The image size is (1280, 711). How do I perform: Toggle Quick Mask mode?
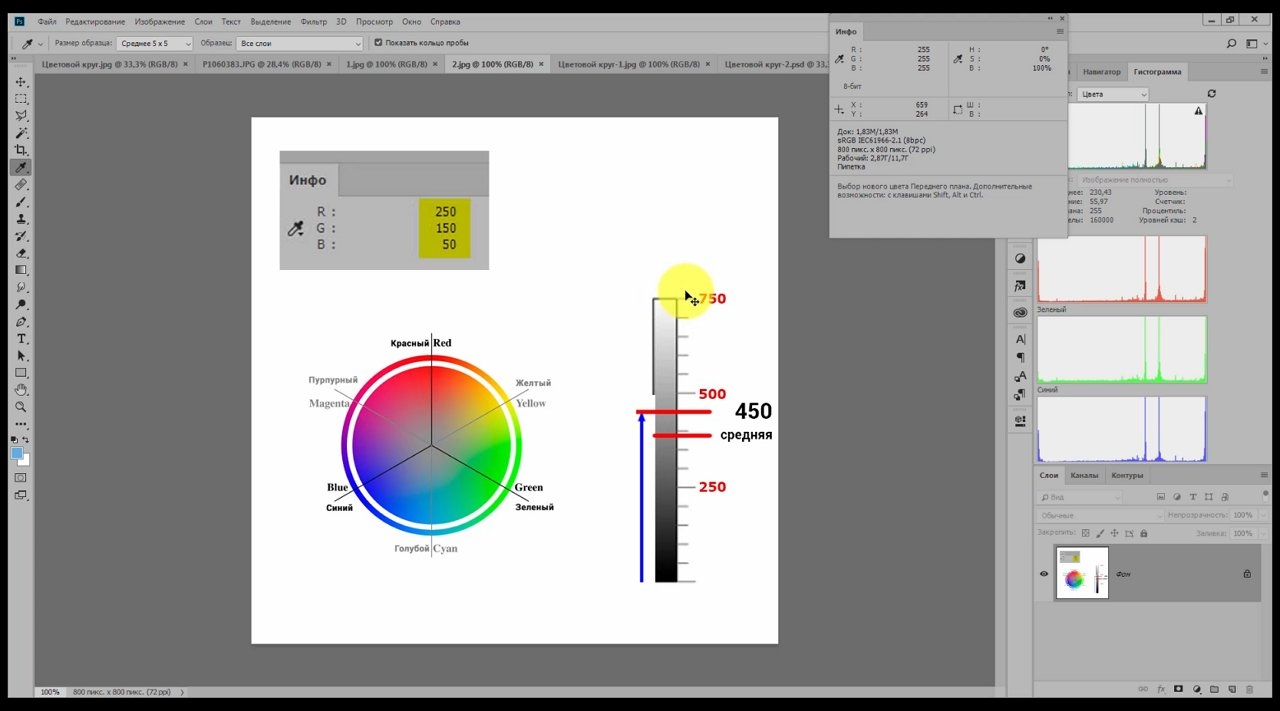click(x=21, y=477)
